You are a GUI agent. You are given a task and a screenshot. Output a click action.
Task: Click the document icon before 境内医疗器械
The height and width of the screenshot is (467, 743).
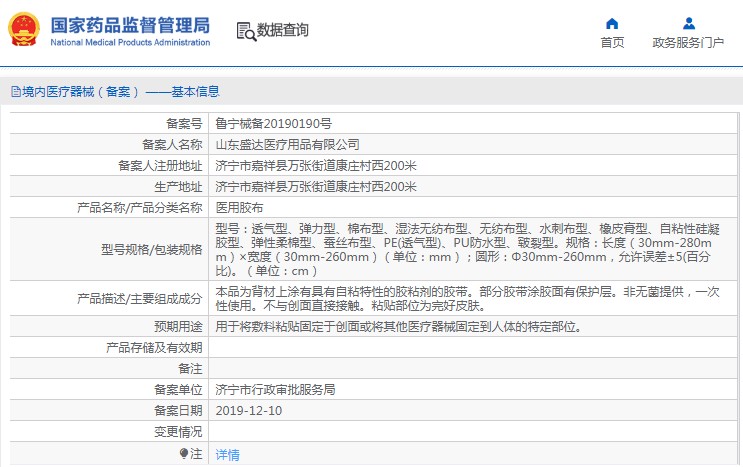(x=16, y=91)
